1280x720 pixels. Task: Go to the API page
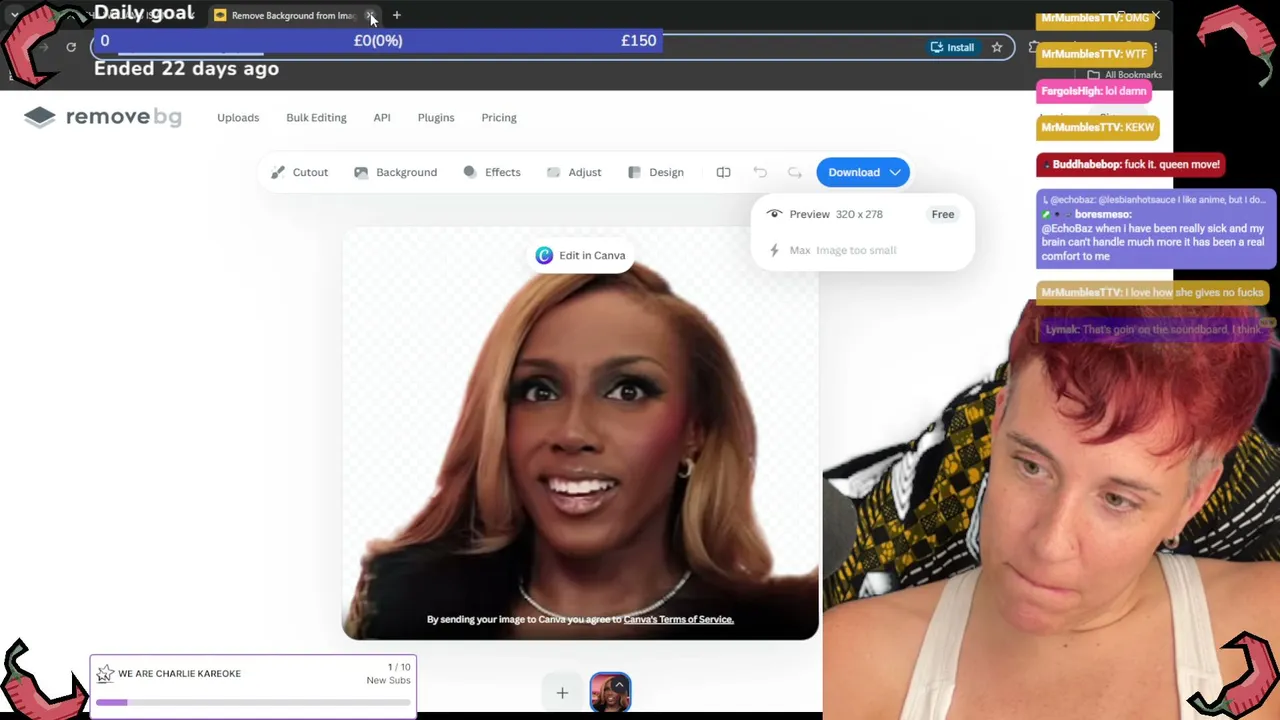pos(382,117)
